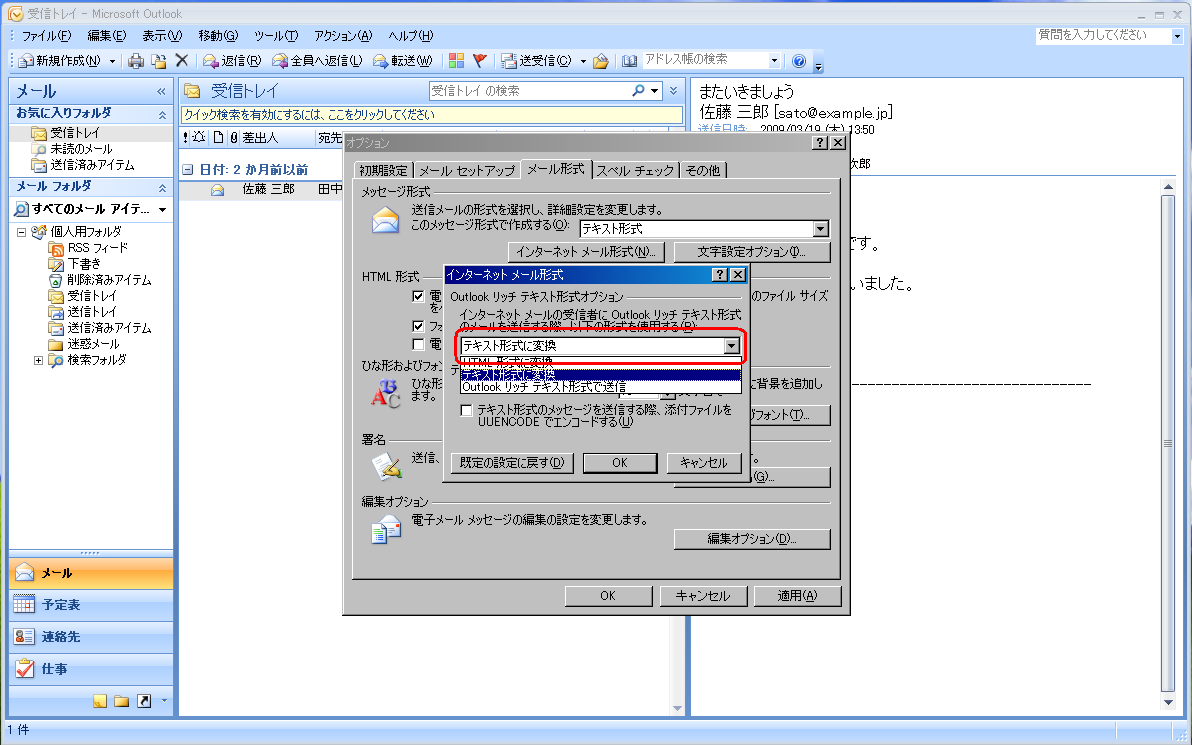Collapse the 日付: 2 か月前以前 group
1192x745 pixels.
188,170
